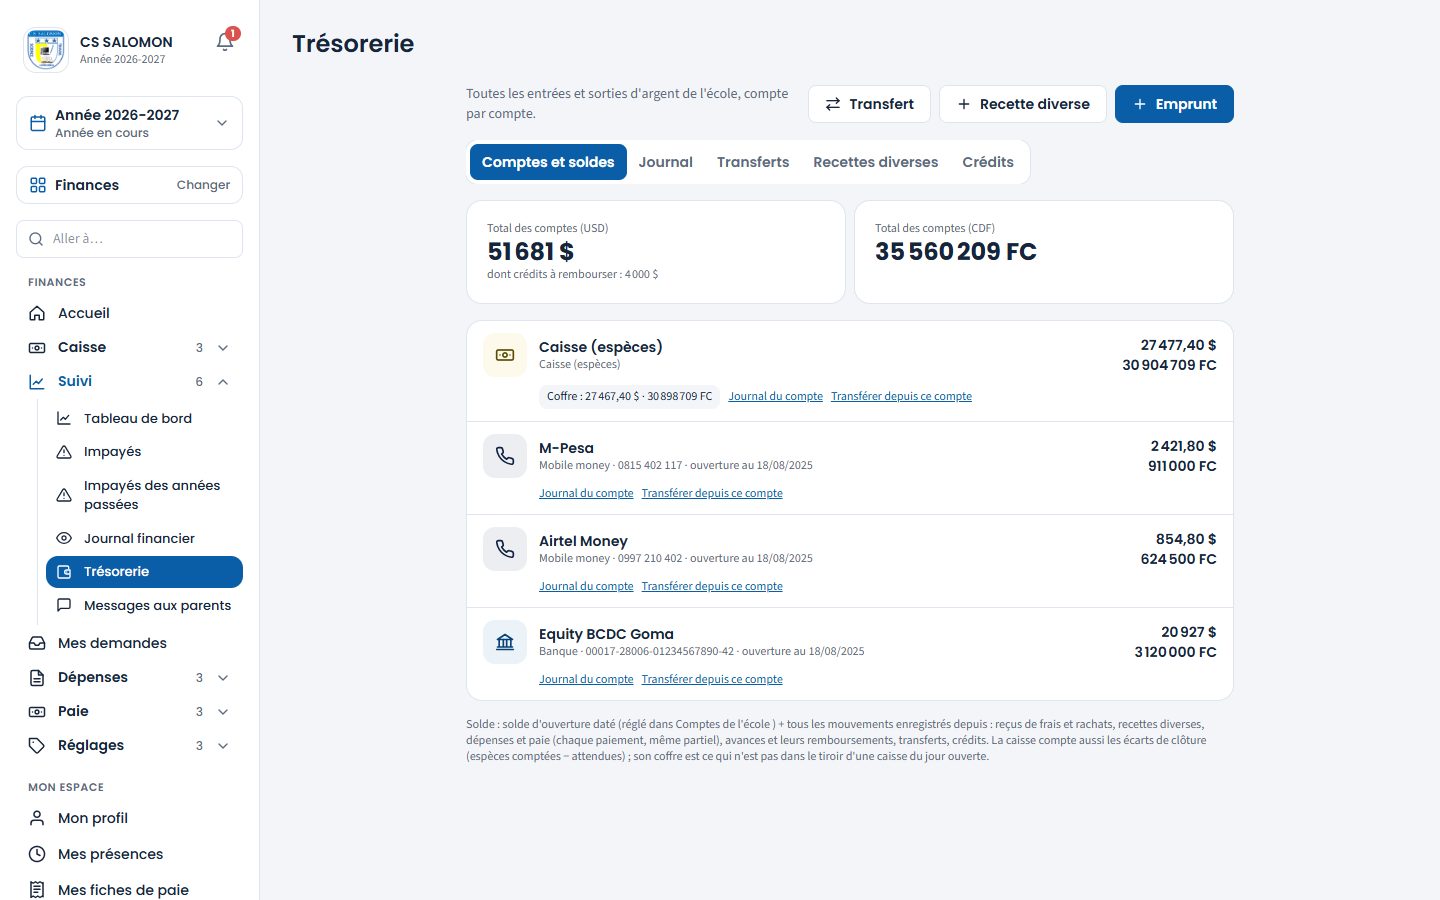Viewport: 1440px width, 900px height.
Task: Click the Mes demandes inbox icon
Action: [x=37, y=643]
